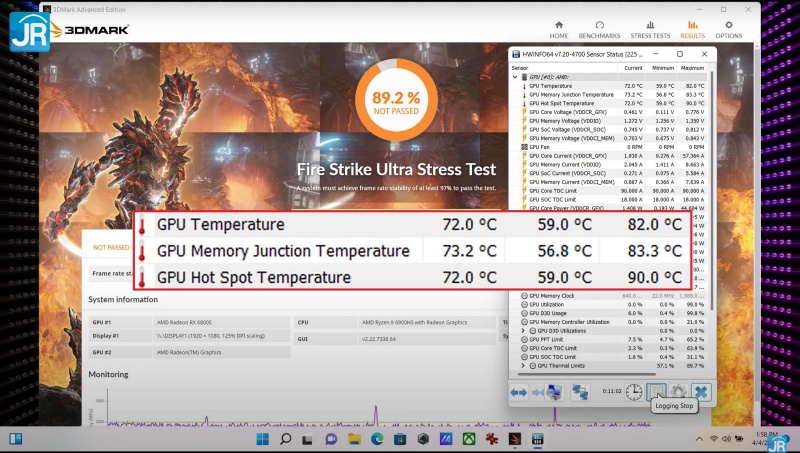Click the 89.2 % score circle
This screenshot has width=800, height=453.
(x=396, y=100)
